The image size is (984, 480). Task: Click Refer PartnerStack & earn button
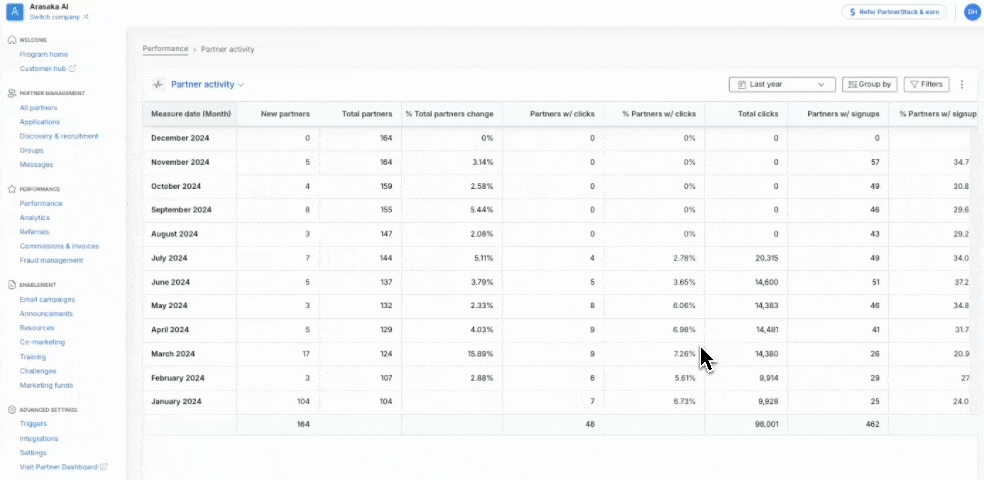tap(894, 12)
